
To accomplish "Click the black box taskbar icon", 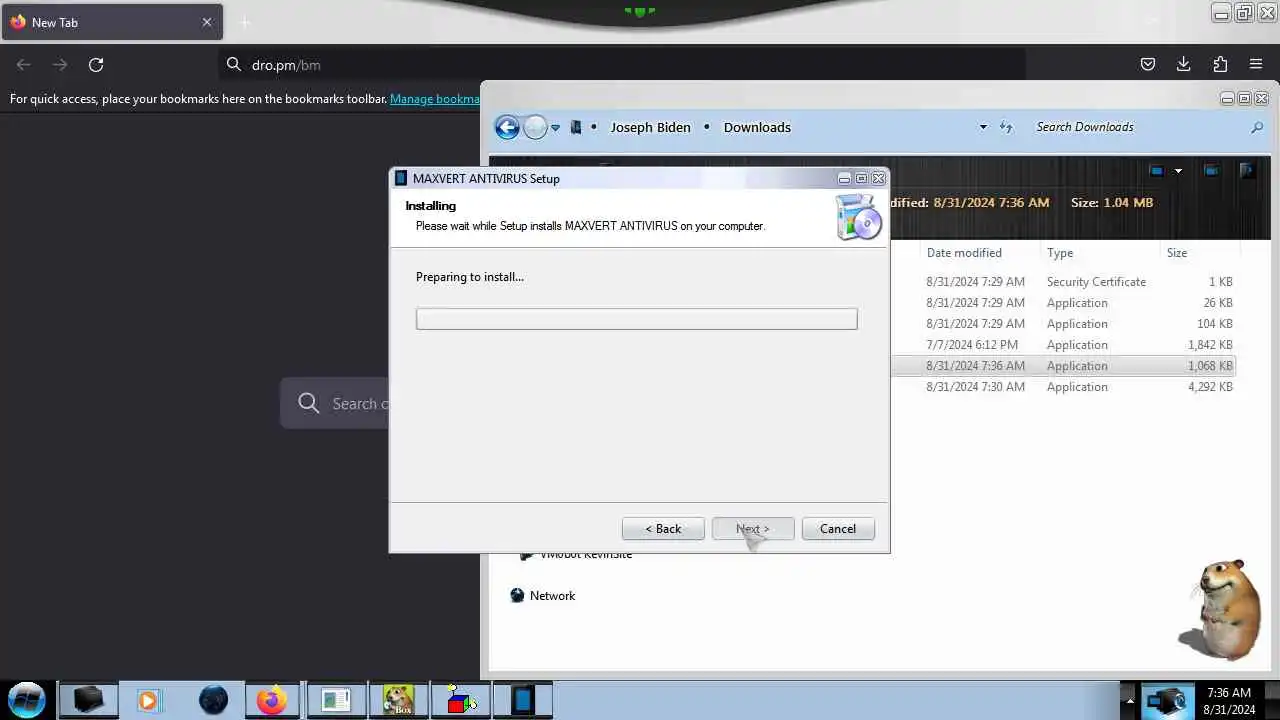I will tap(88, 699).
